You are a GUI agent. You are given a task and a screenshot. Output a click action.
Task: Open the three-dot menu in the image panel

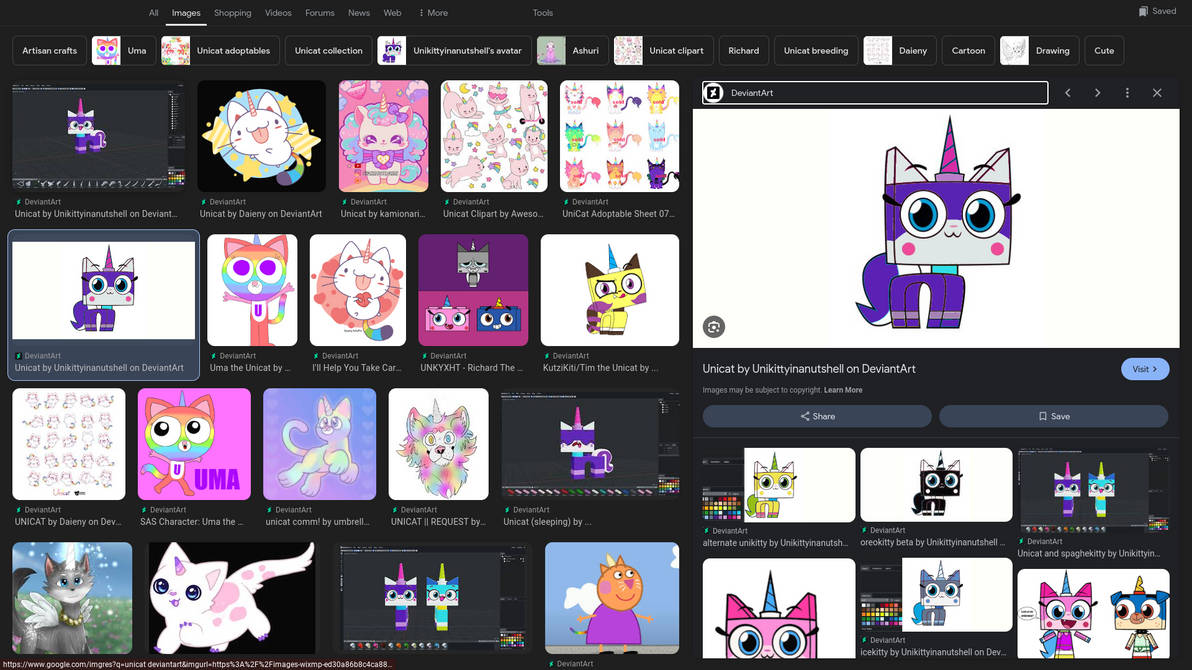(1127, 92)
